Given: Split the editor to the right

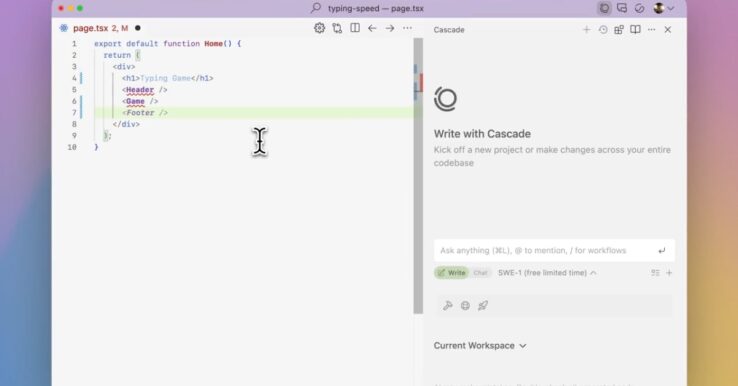Looking at the screenshot, I should [355, 28].
